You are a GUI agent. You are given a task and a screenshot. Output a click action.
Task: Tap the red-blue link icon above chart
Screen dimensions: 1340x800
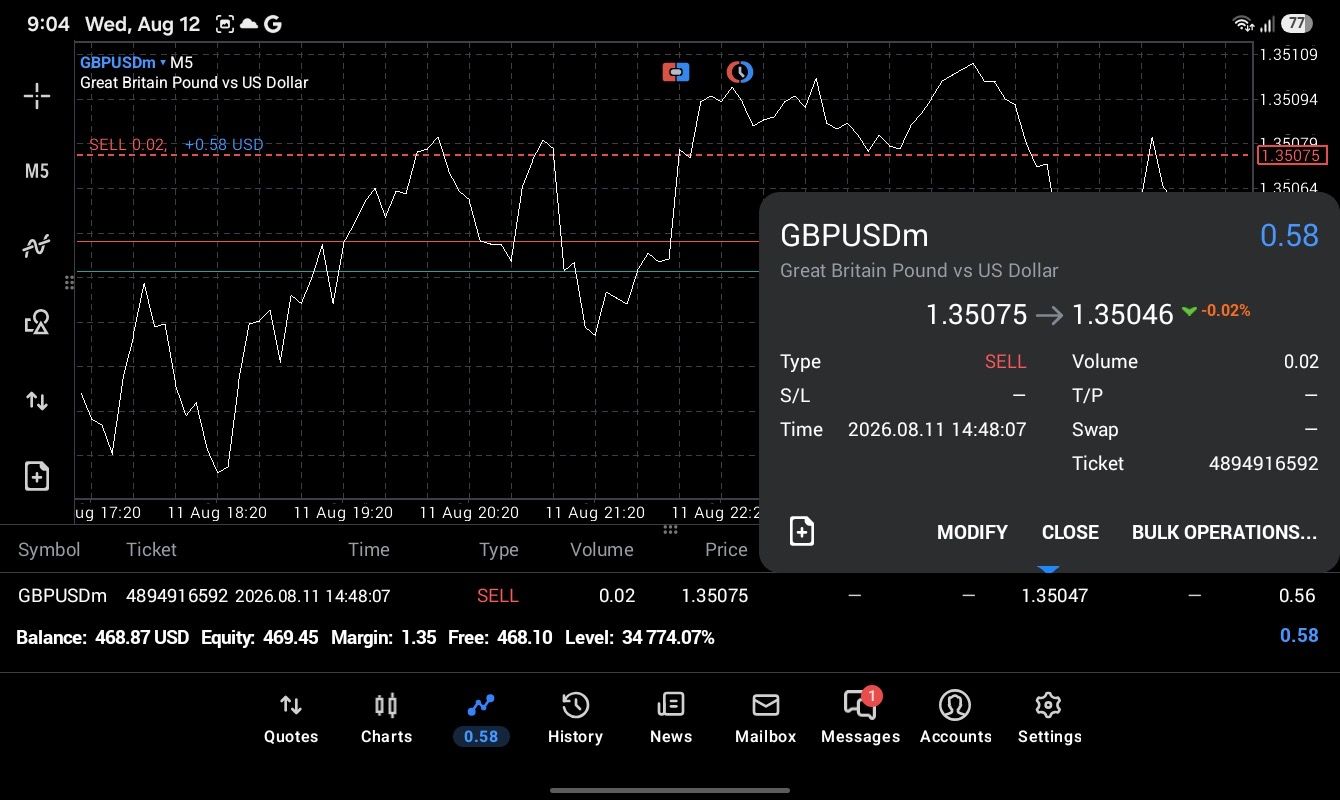coord(676,72)
